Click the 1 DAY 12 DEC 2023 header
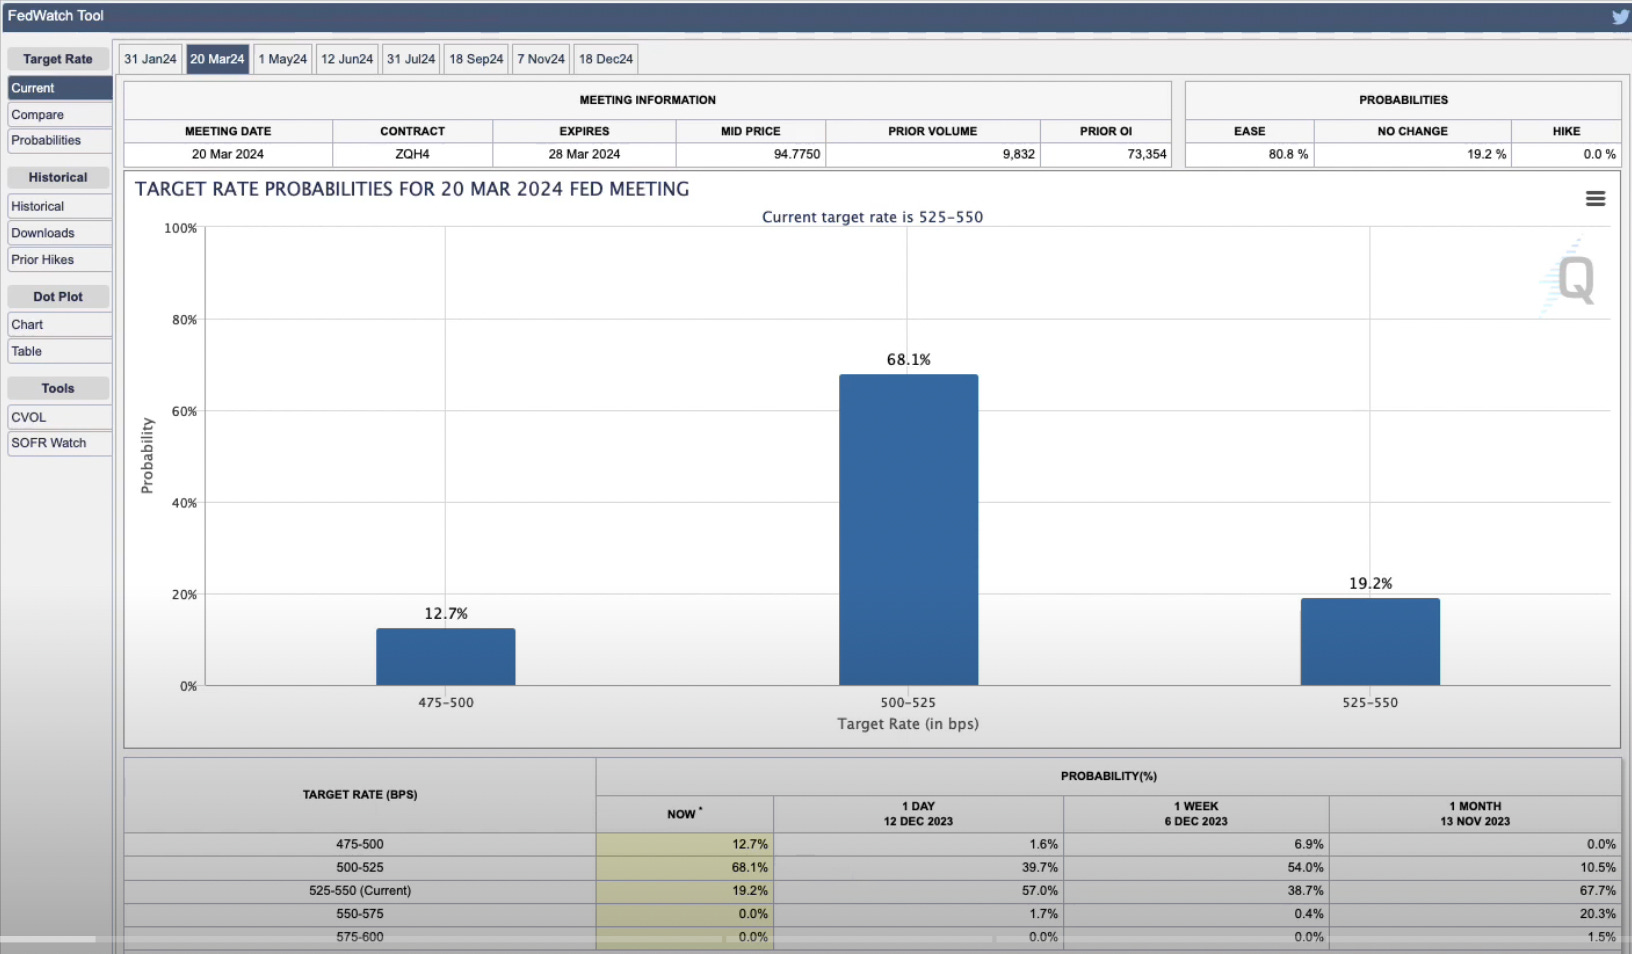Screen dimensions: 1632x954 [x=918, y=814]
